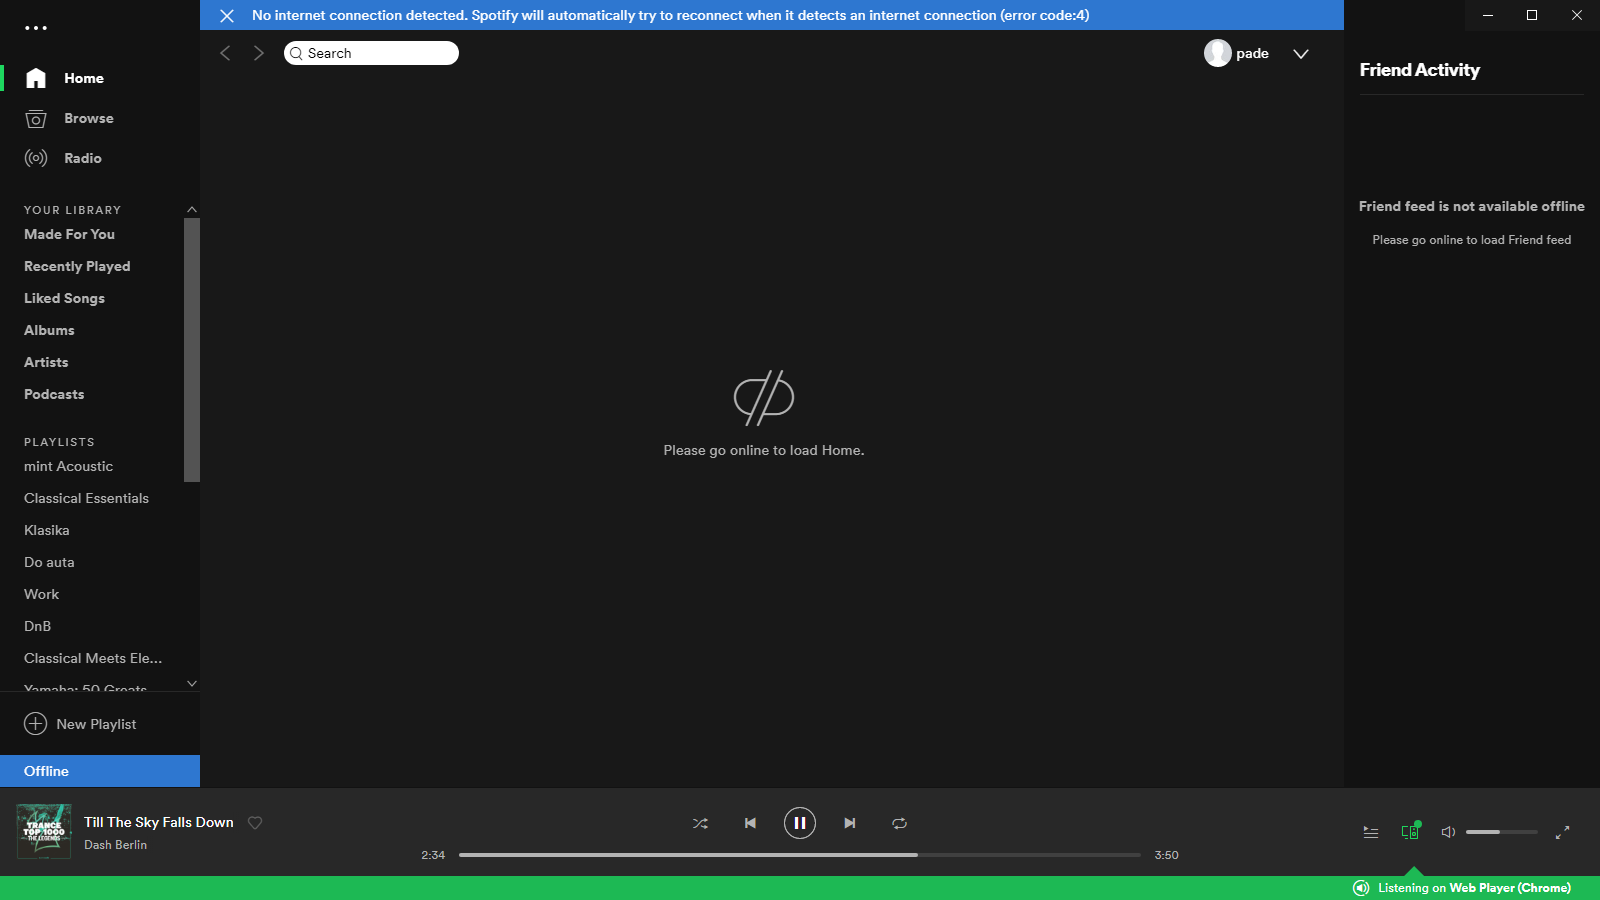Click the sidebar scroll-down arrow
The image size is (1600, 900).
[192, 684]
